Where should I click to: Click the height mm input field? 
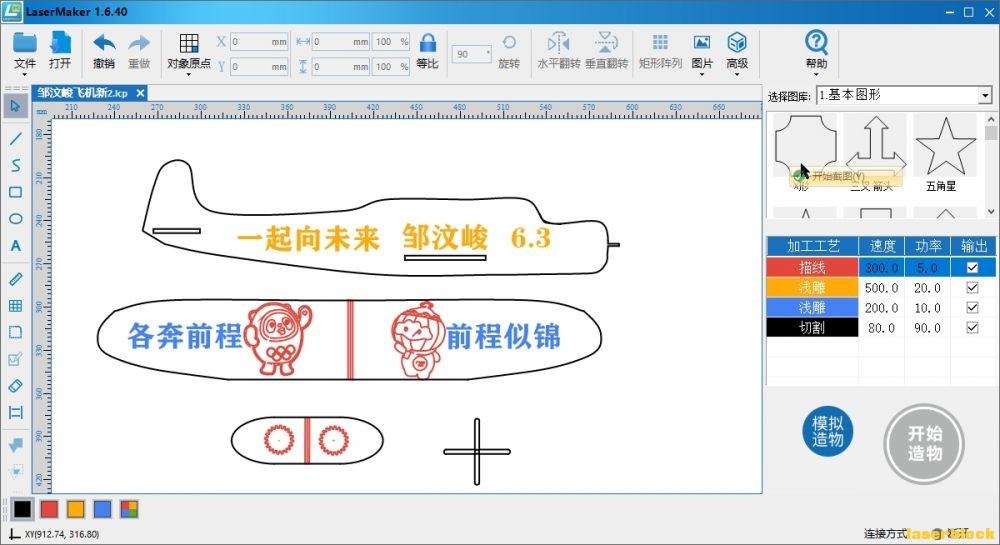pyautogui.click(x=341, y=66)
